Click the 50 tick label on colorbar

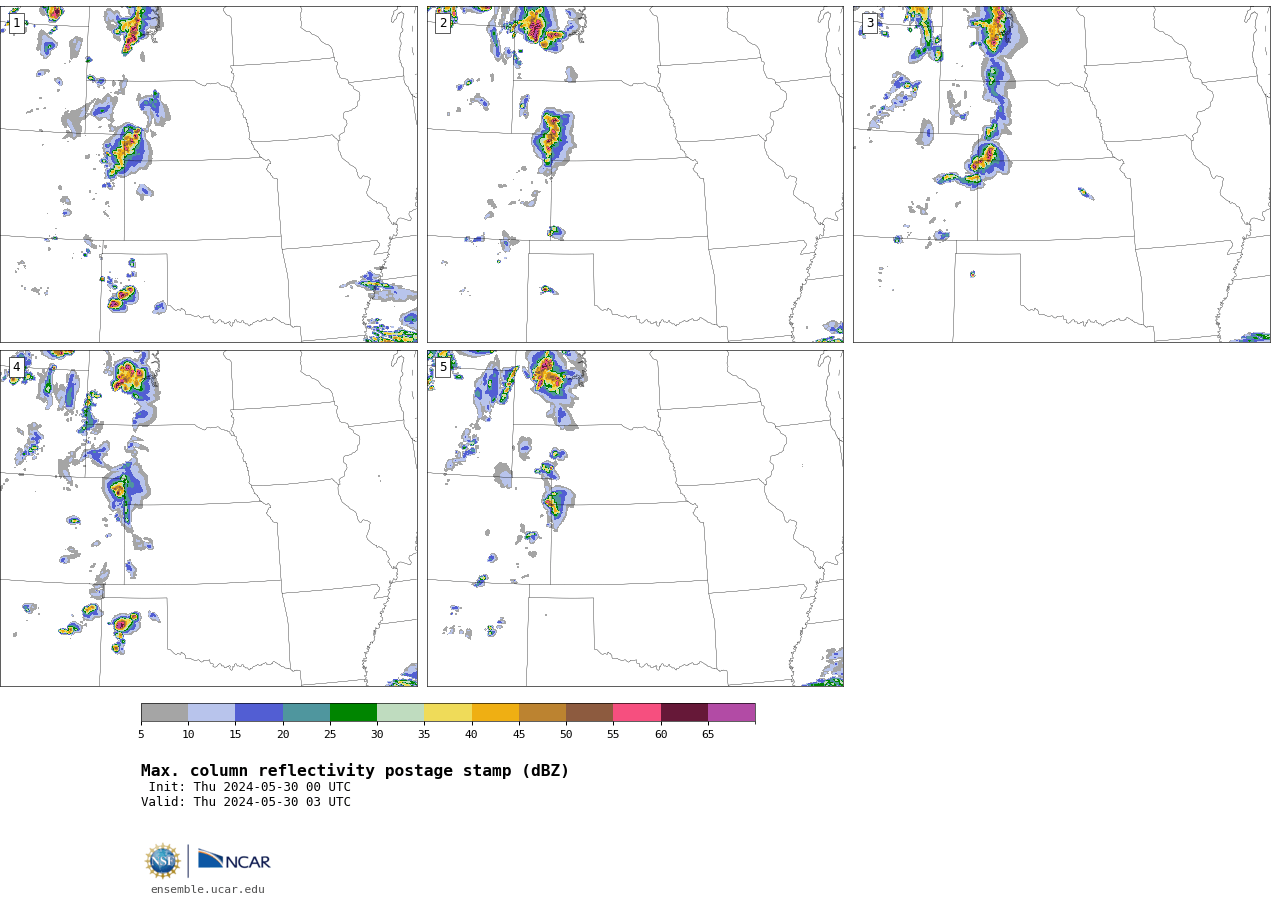click(566, 735)
